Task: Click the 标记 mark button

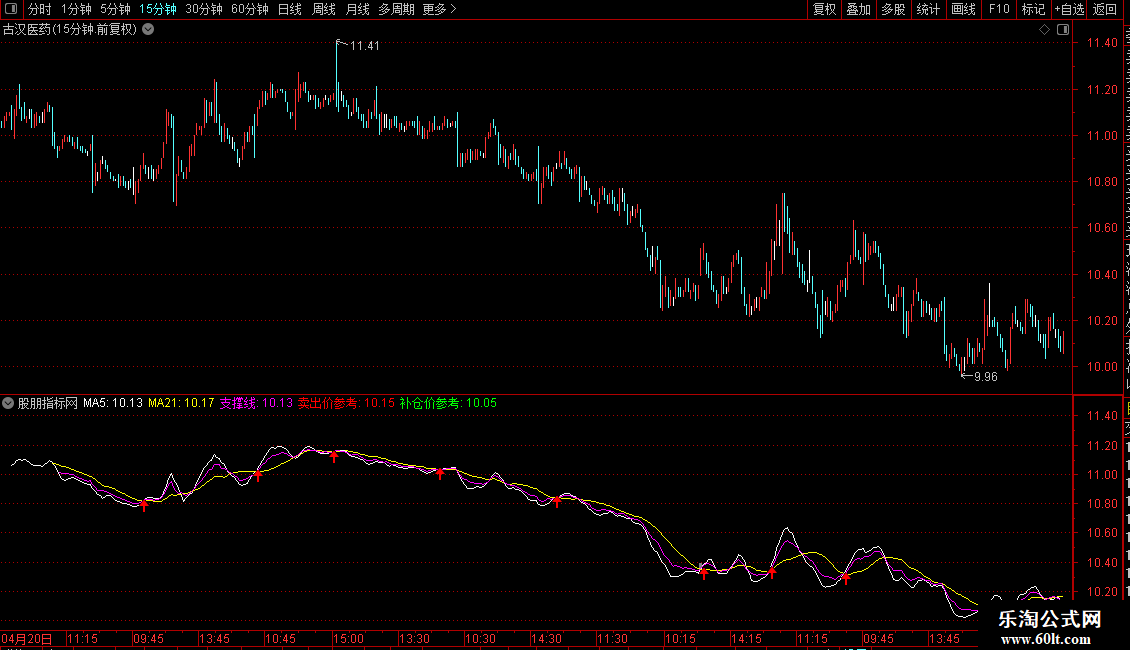Action: (x=1033, y=9)
